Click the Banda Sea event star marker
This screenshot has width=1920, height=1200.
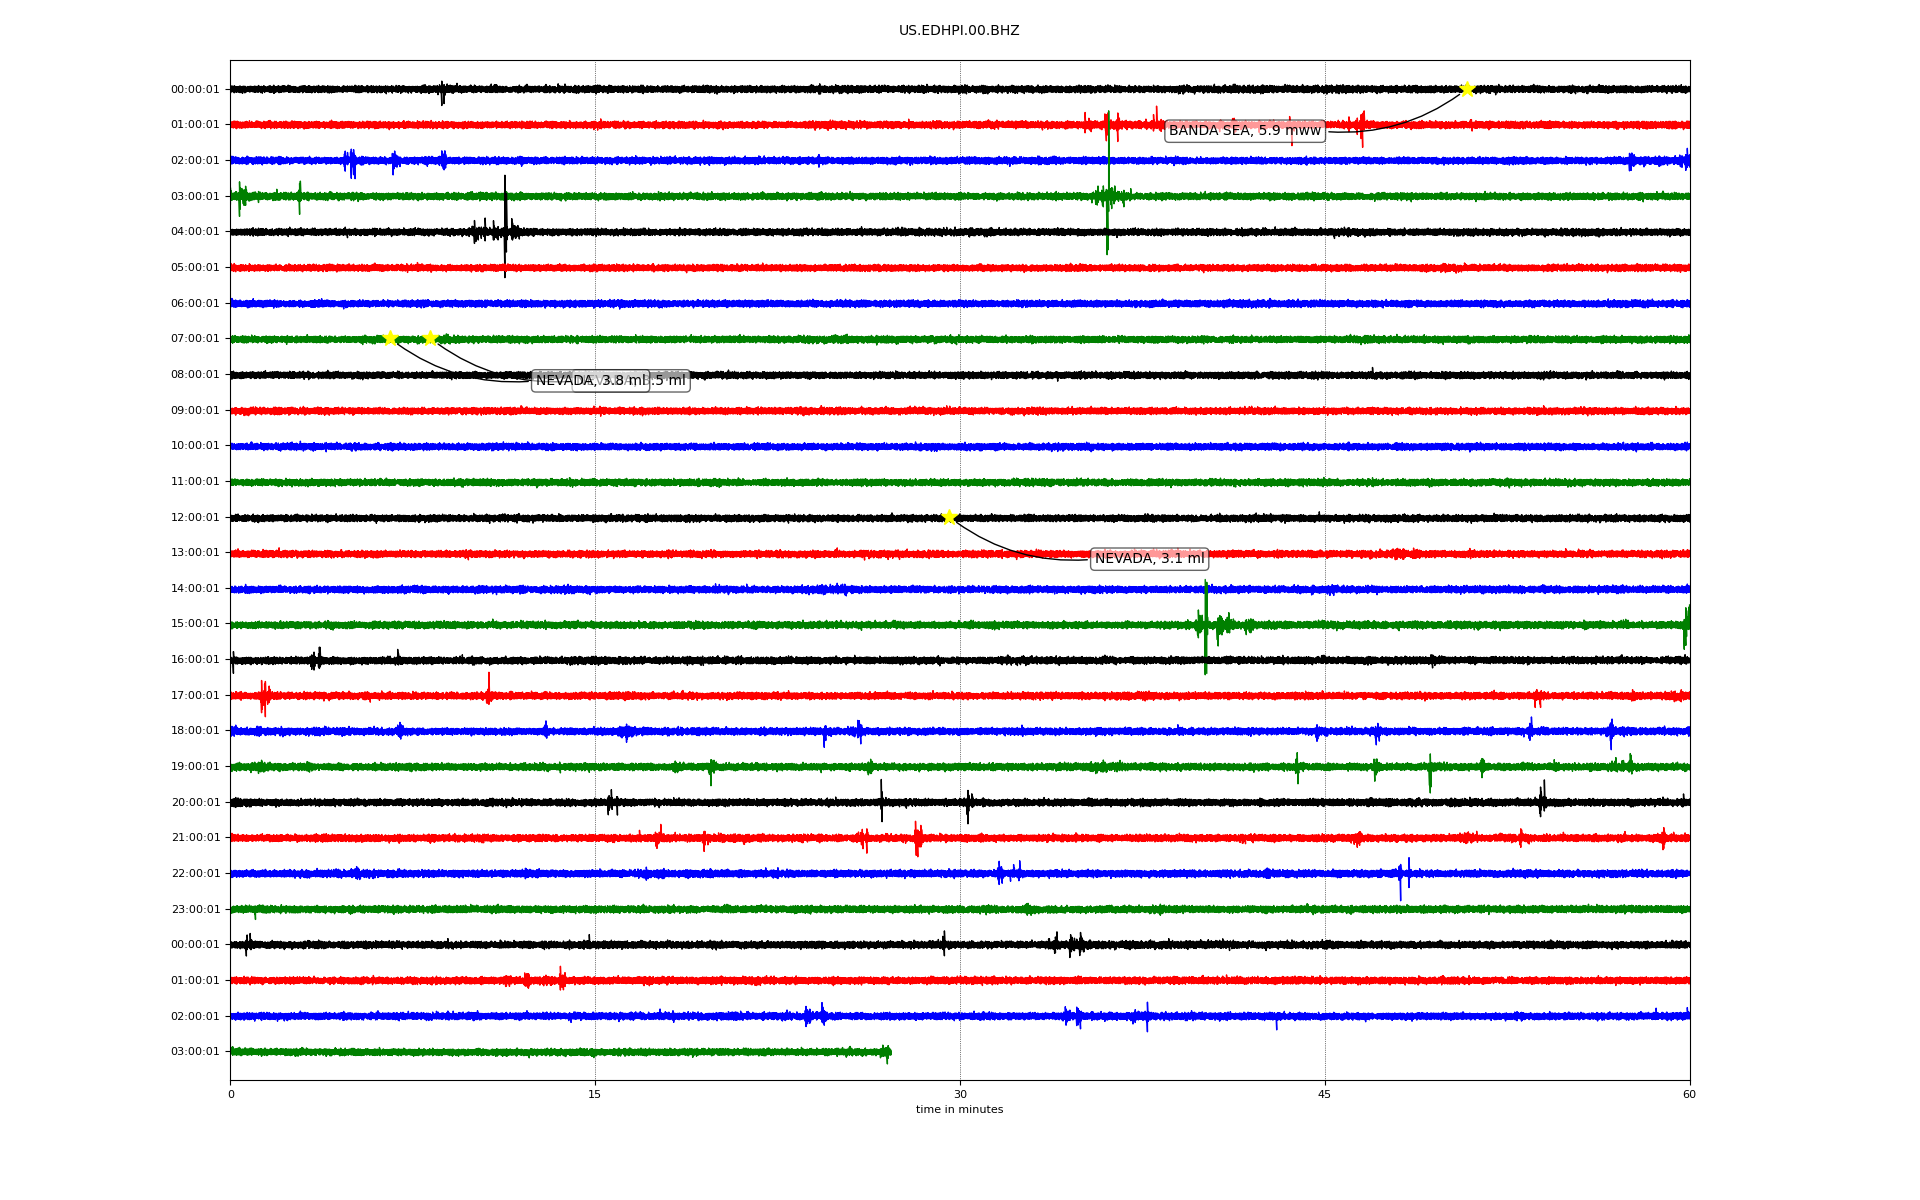[1467, 89]
